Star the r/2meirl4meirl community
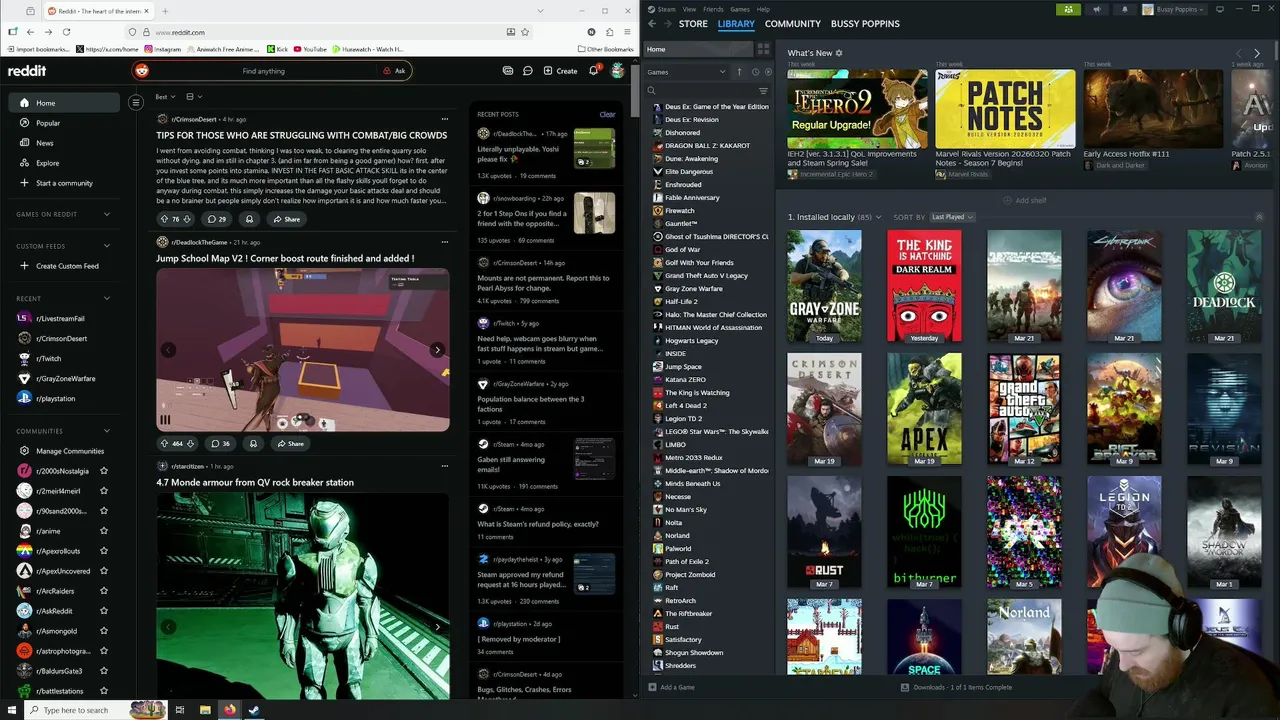This screenshot has width=1280, height=720. click(x=104, y=491)
